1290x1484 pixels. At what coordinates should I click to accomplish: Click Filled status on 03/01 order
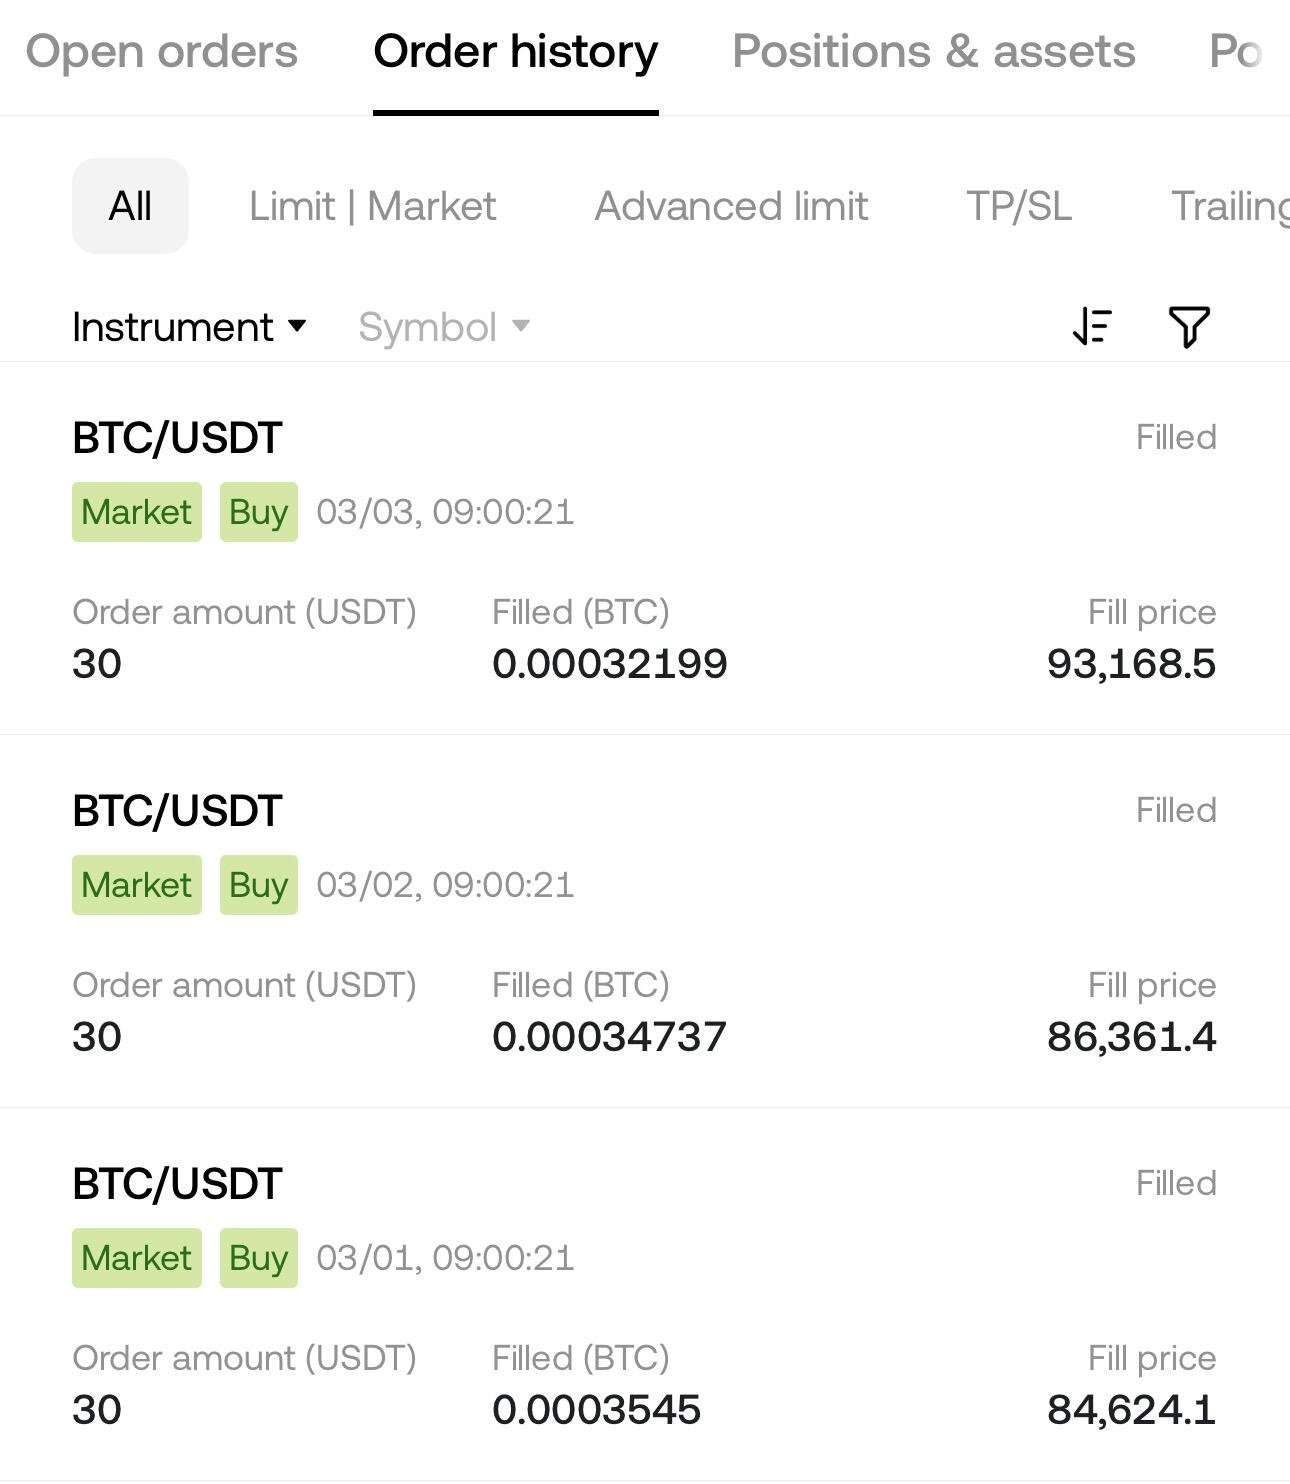pyautogui.click(x=1176, y=1183)
